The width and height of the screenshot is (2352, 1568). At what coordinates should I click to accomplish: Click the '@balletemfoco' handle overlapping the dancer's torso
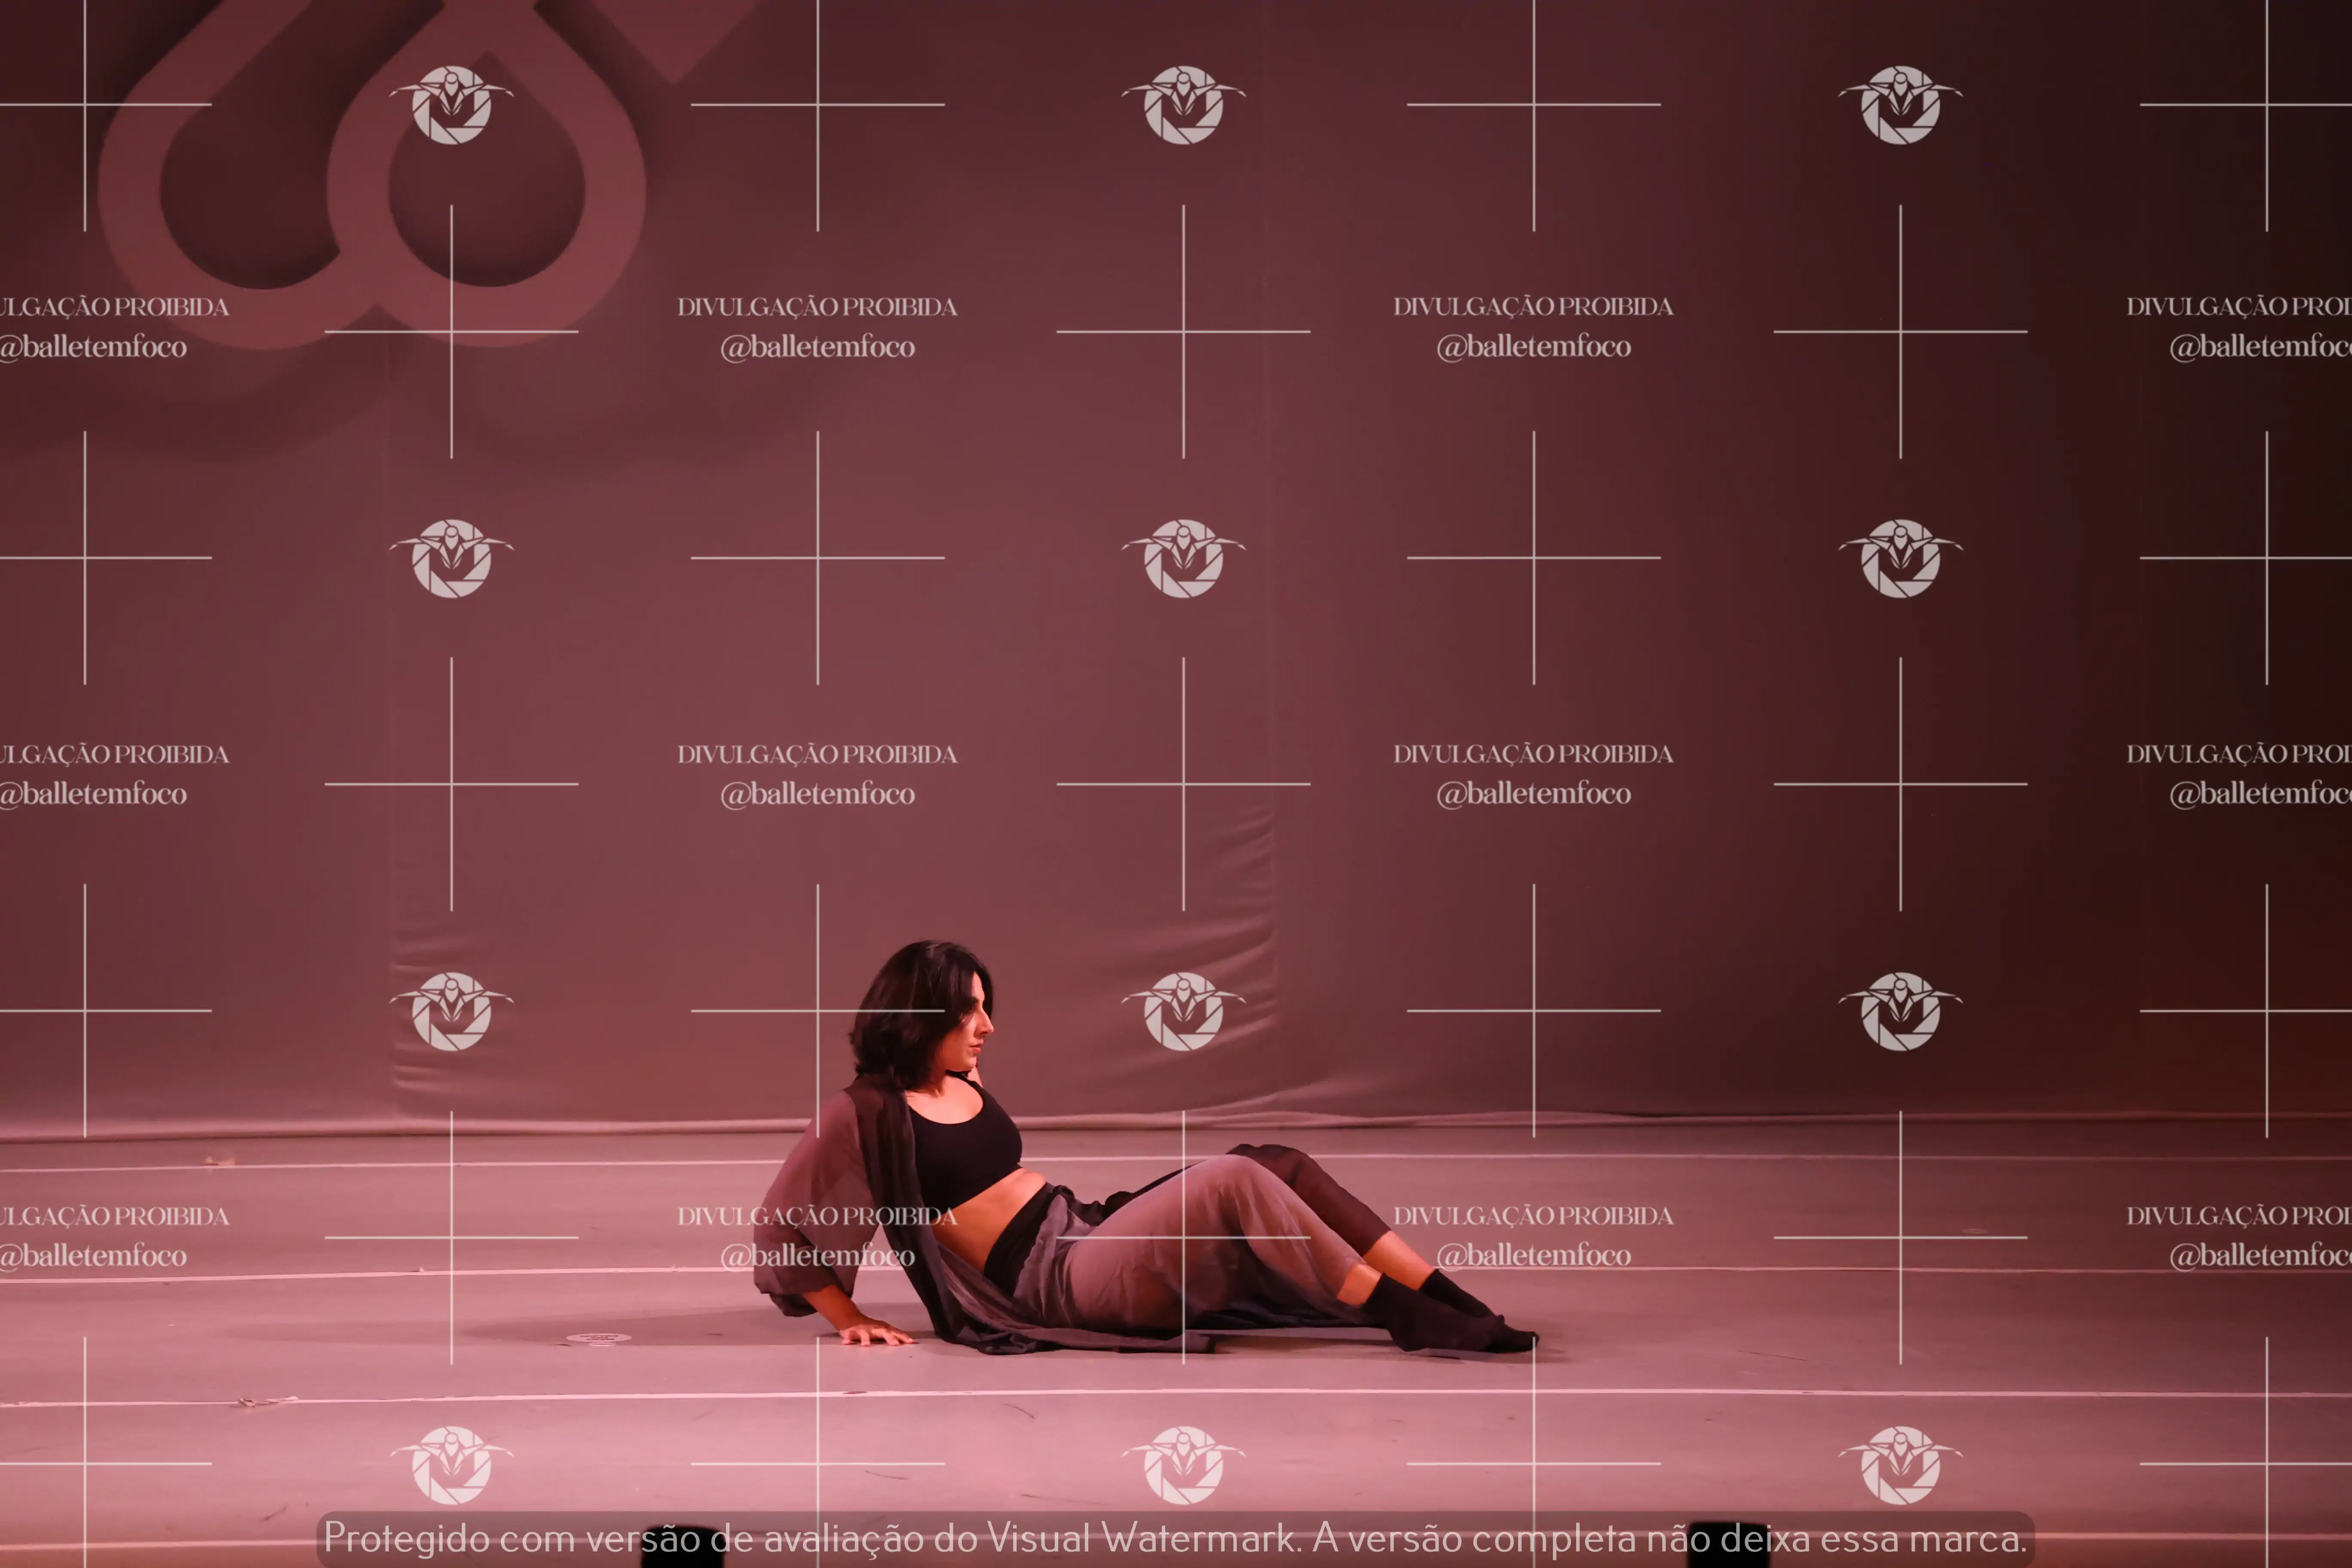pos(818,1256)
